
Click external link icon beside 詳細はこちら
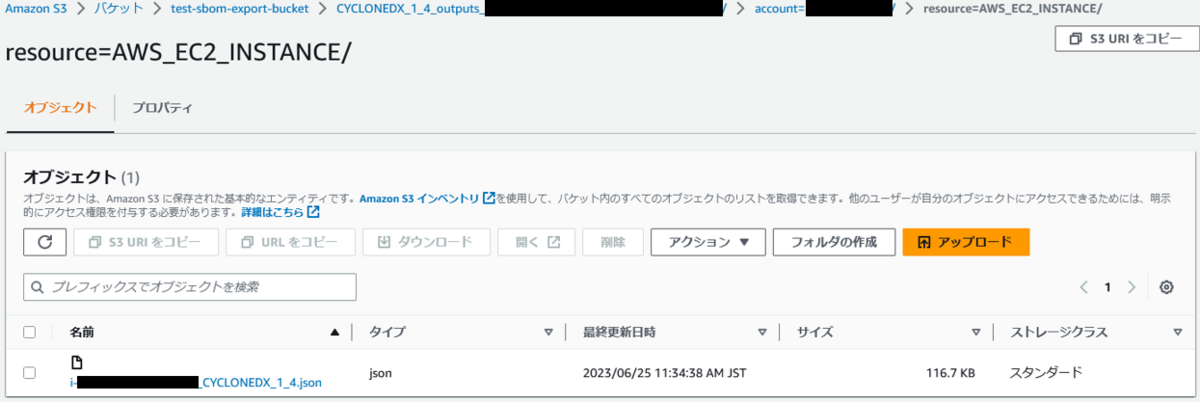click(314, 212)
